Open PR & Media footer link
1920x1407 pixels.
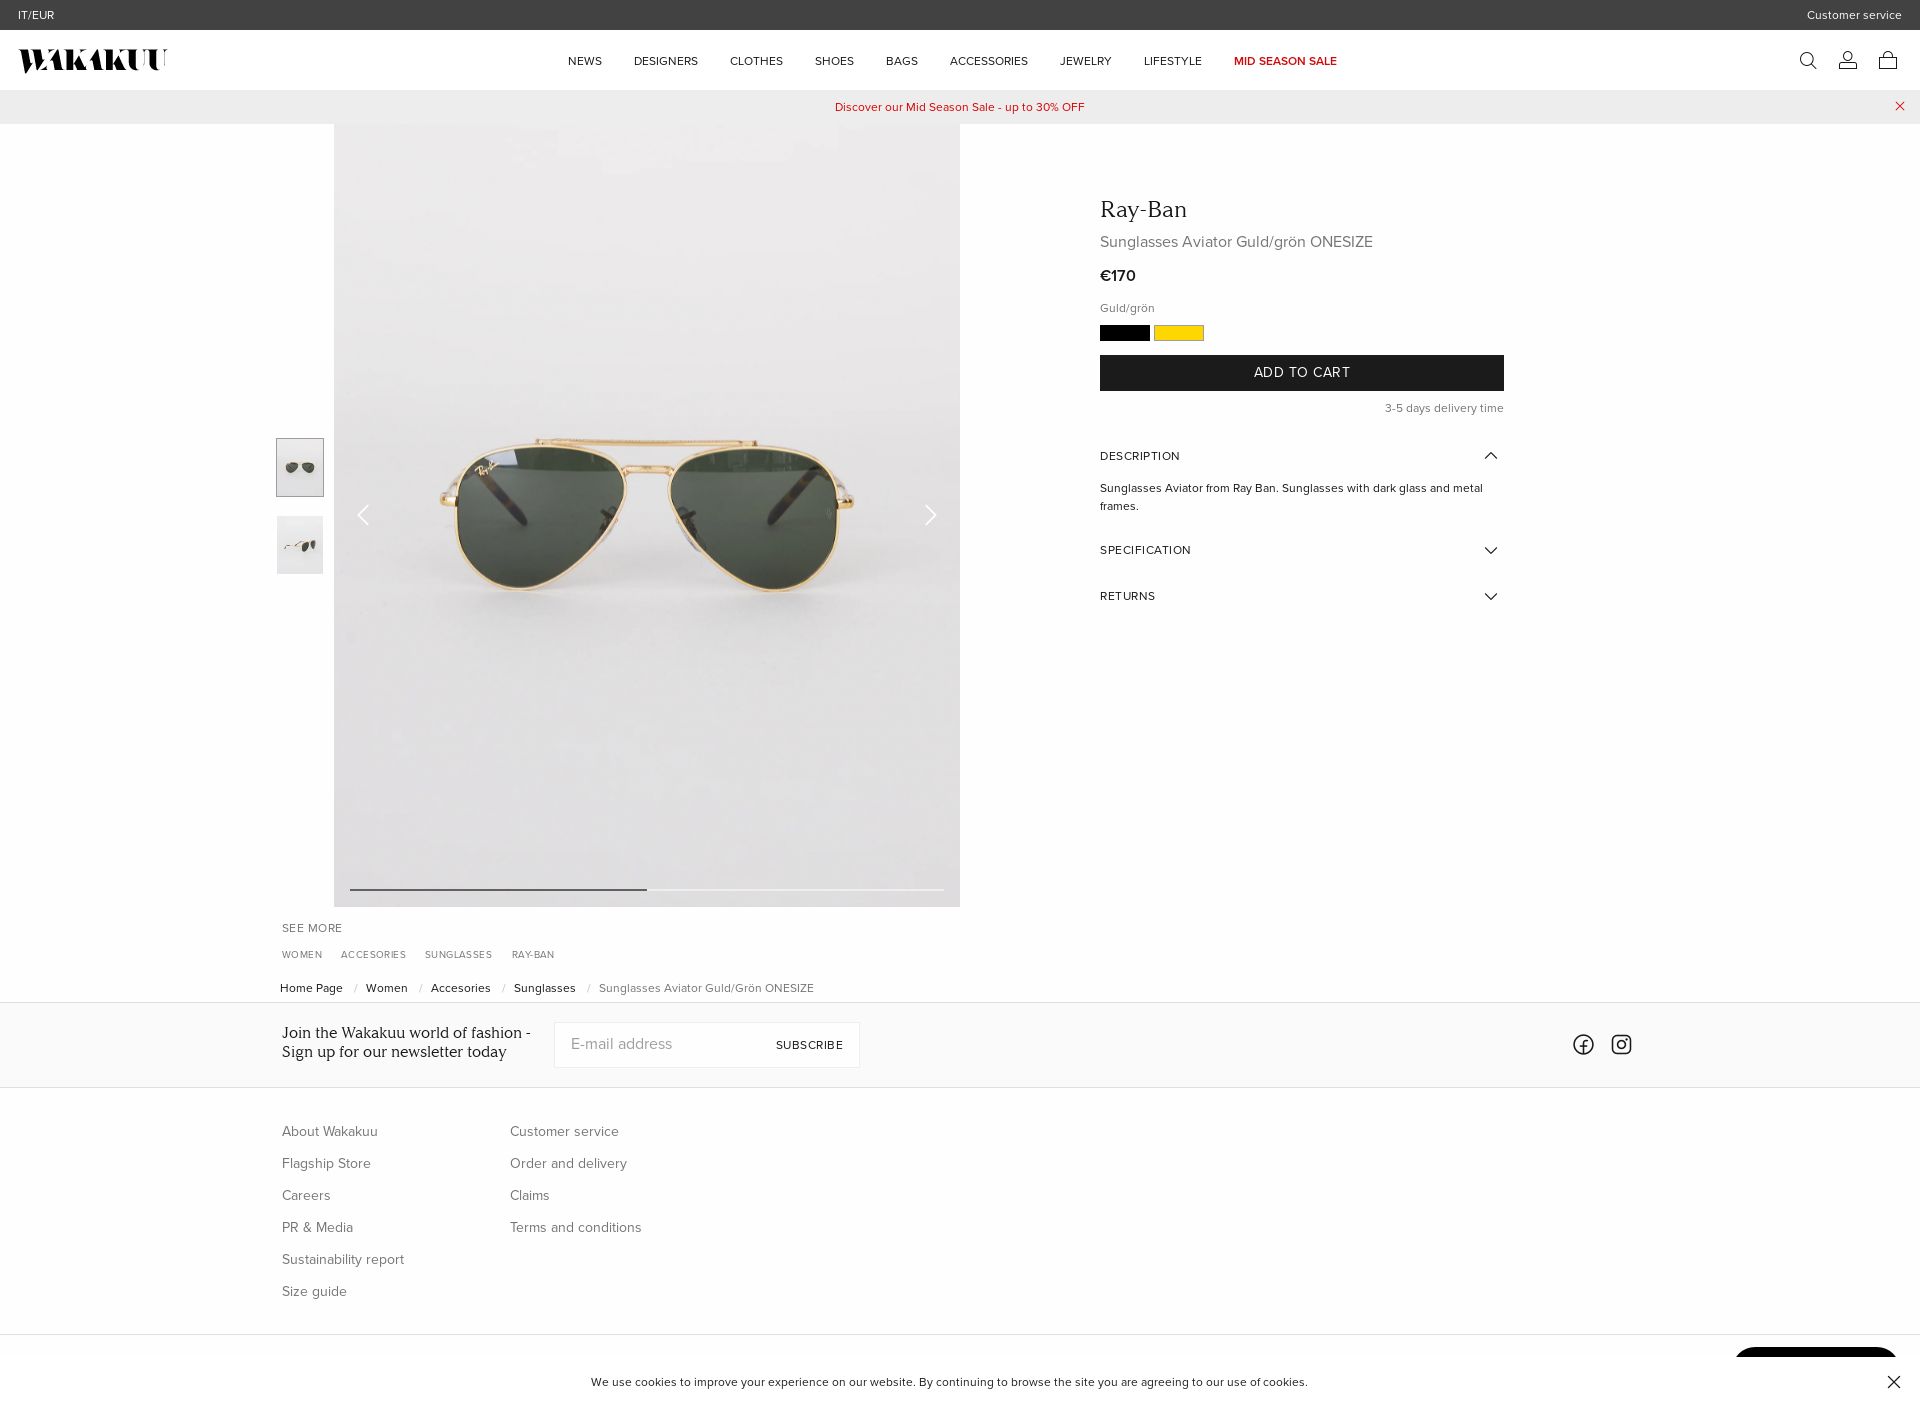tap(317, 1228)
